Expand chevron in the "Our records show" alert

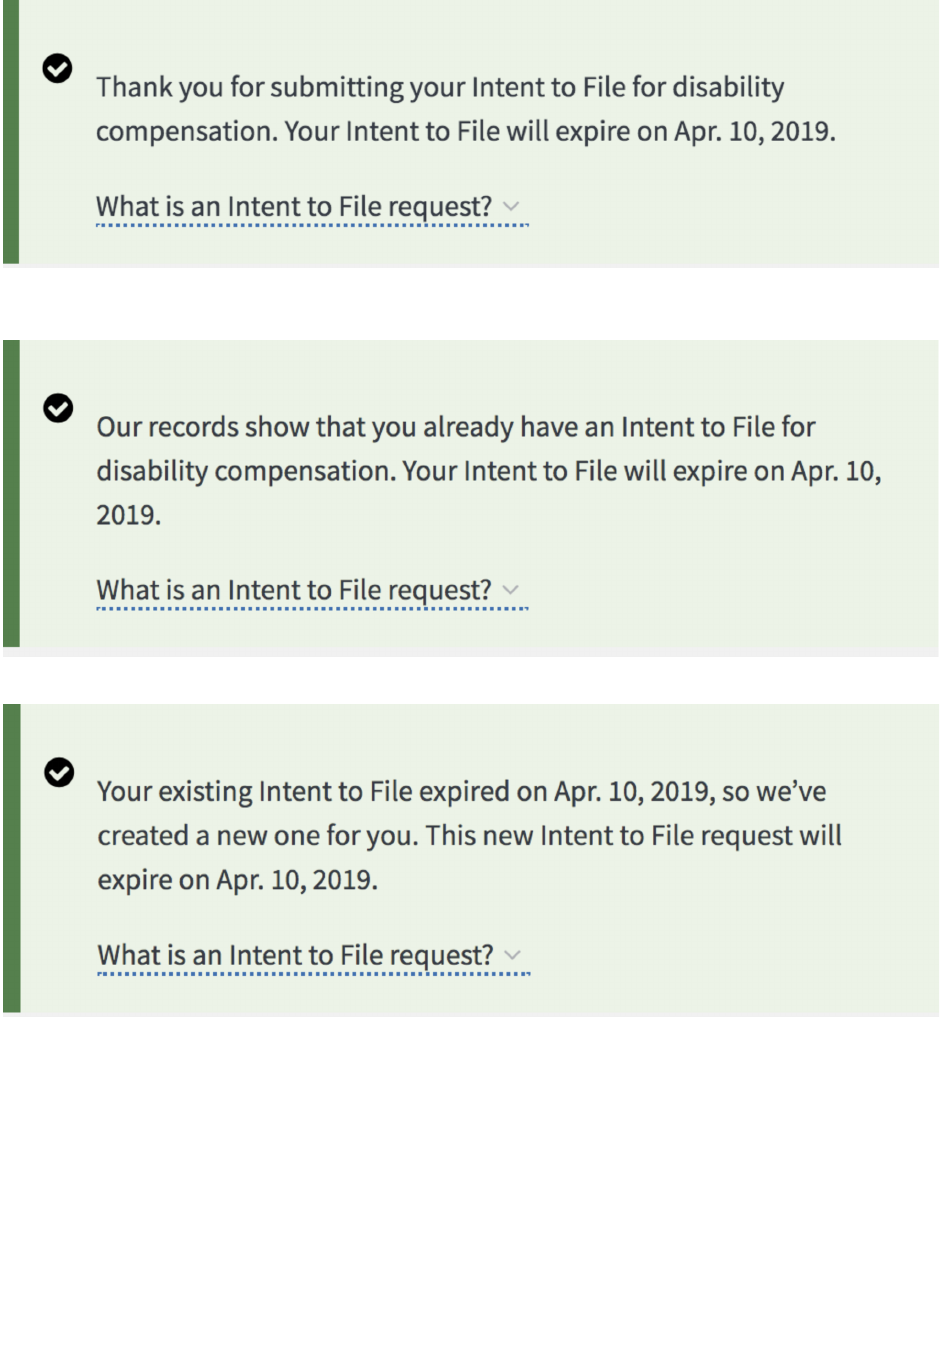click(x=511, y=590)
